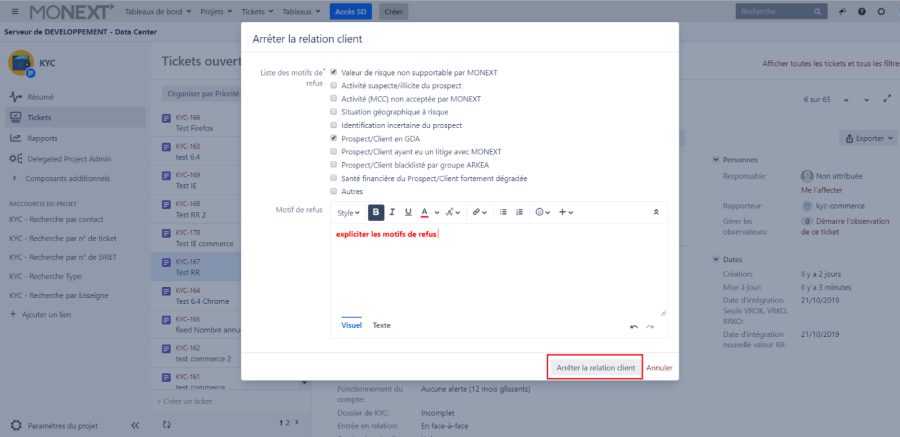Viewport: 900px width, 437px height.
Task: Check Activité suspecte/illicite du prospect
Action: coord(334,86)
